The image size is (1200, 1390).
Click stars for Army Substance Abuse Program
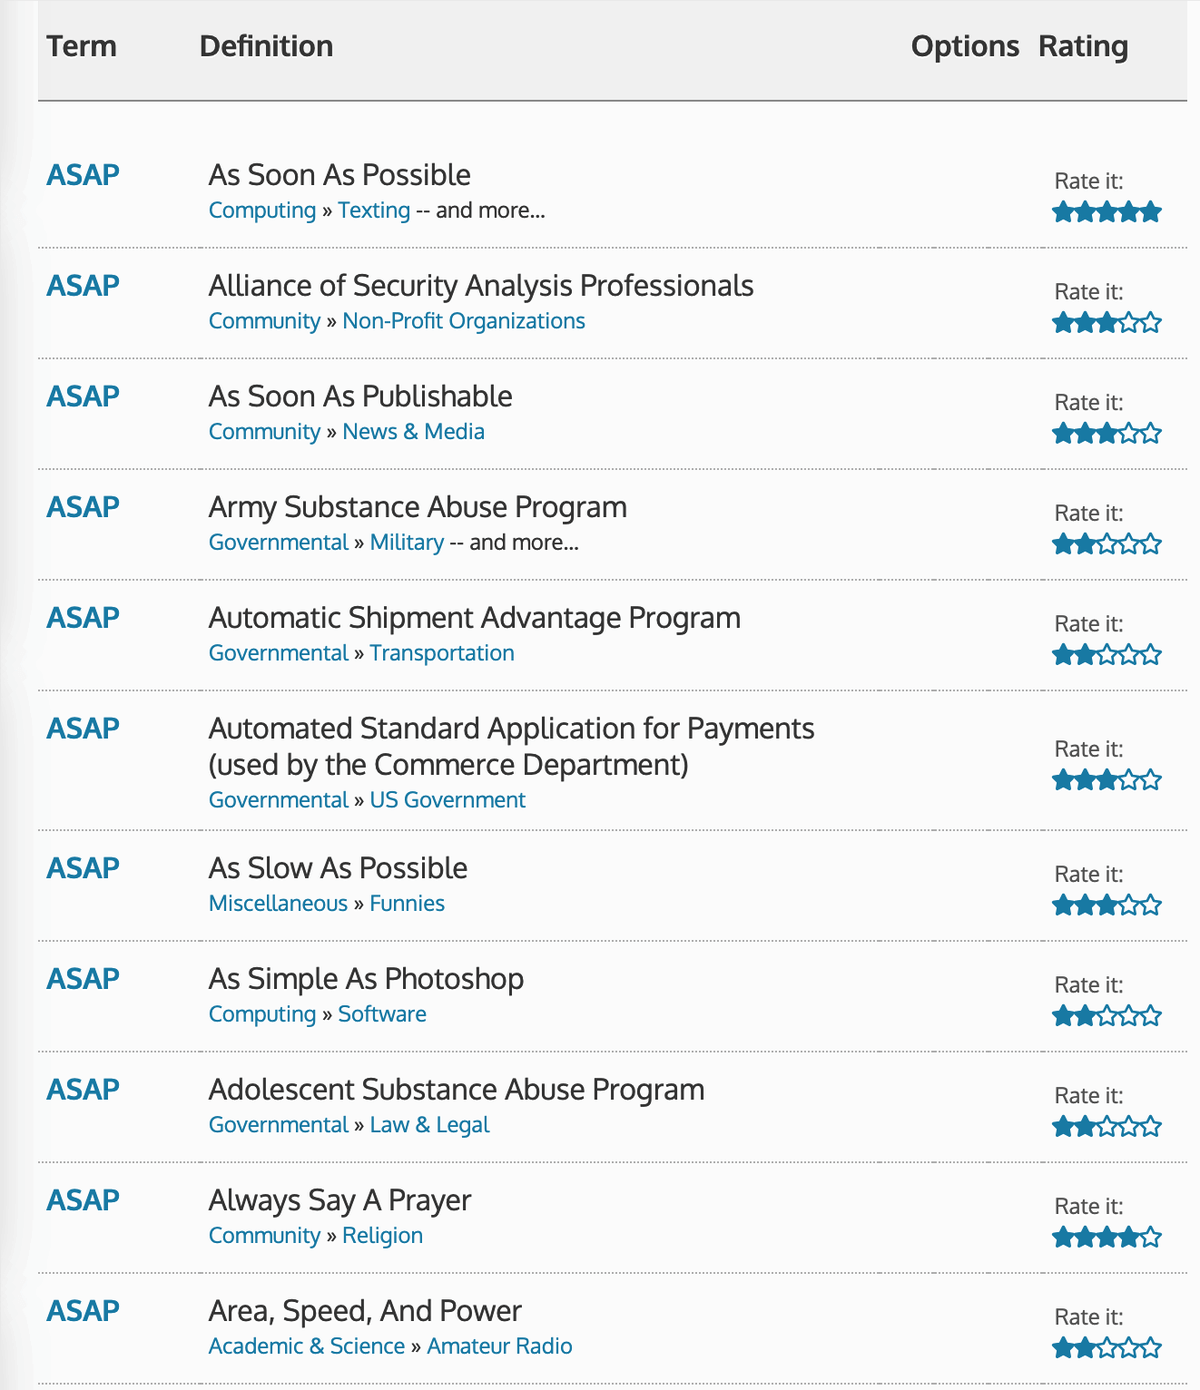click(1107, 544)
